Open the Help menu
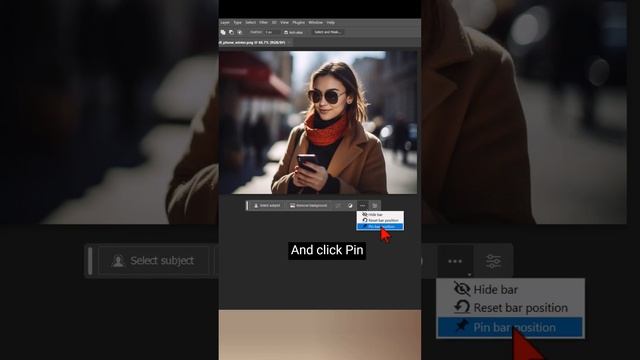Screen dimensions: 640x360 click(331, 22)
